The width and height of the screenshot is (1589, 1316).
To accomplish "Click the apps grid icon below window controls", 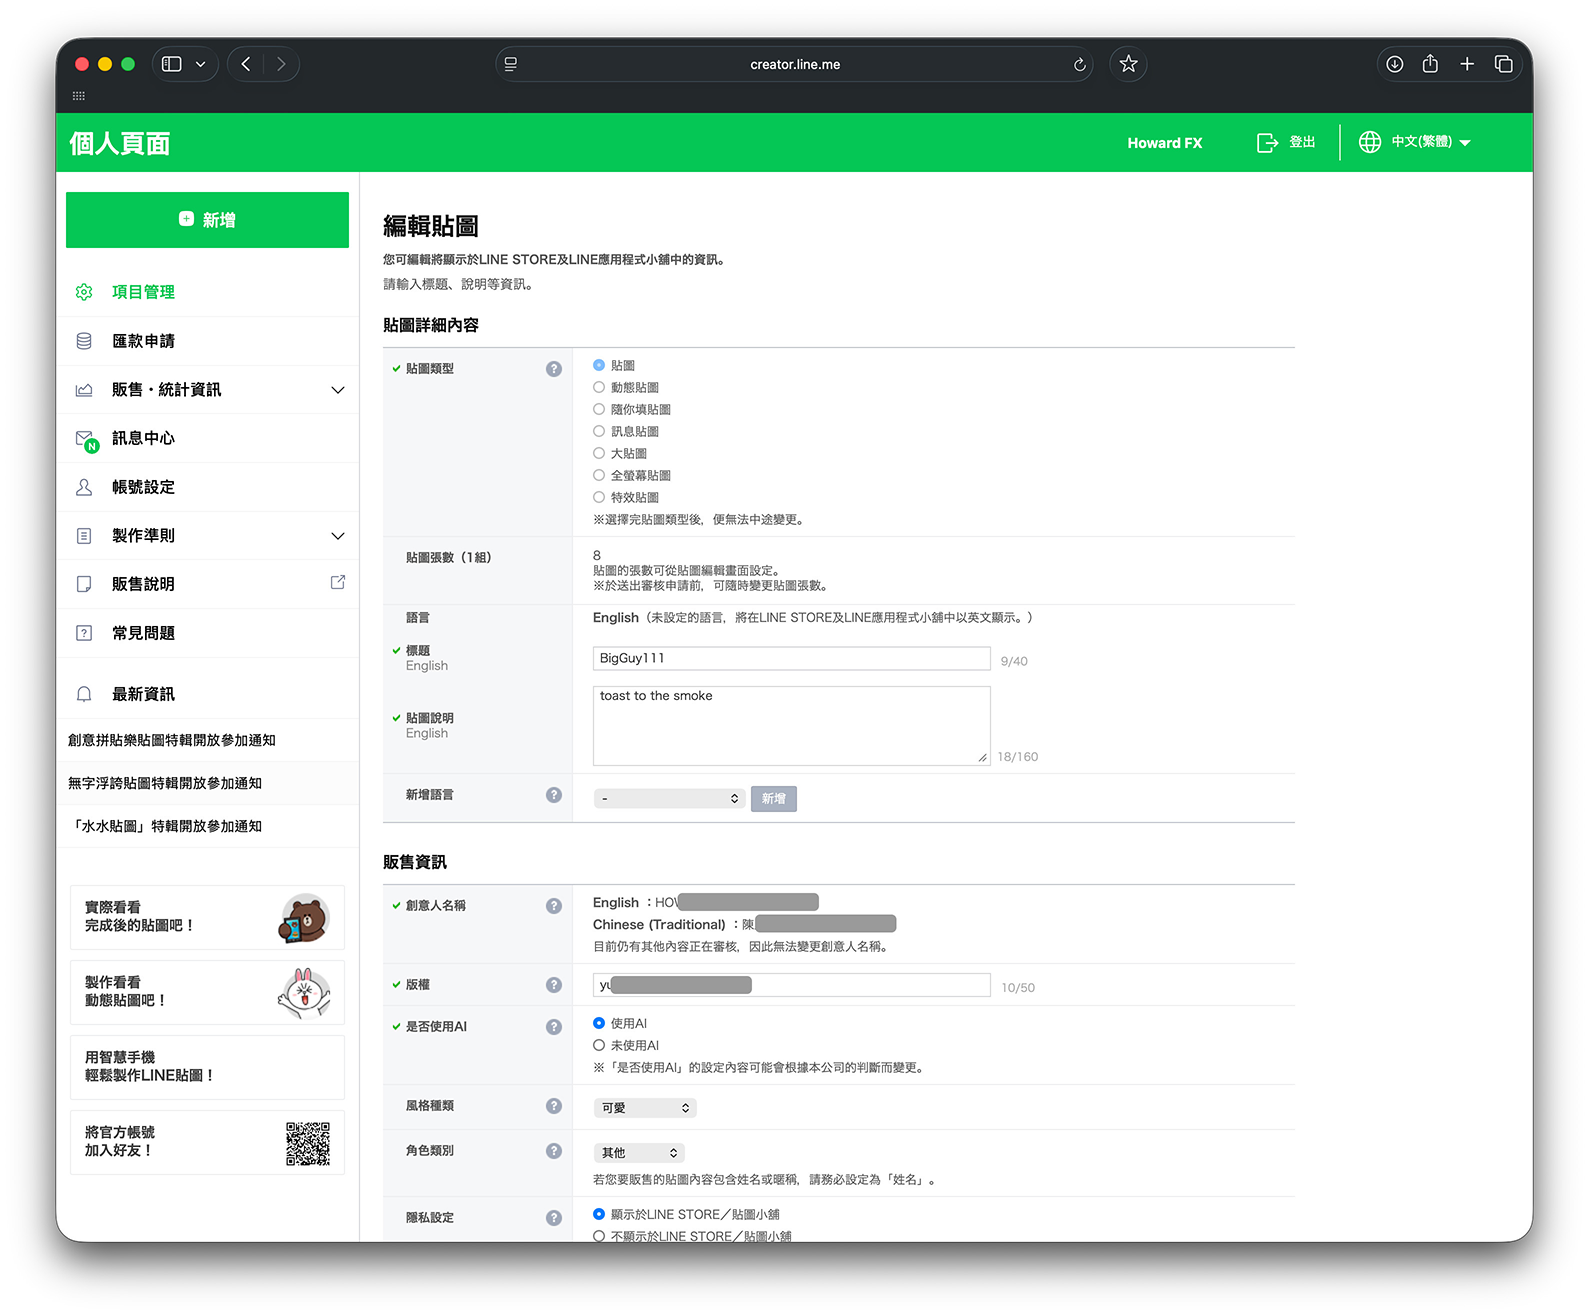I will (79, 96).
